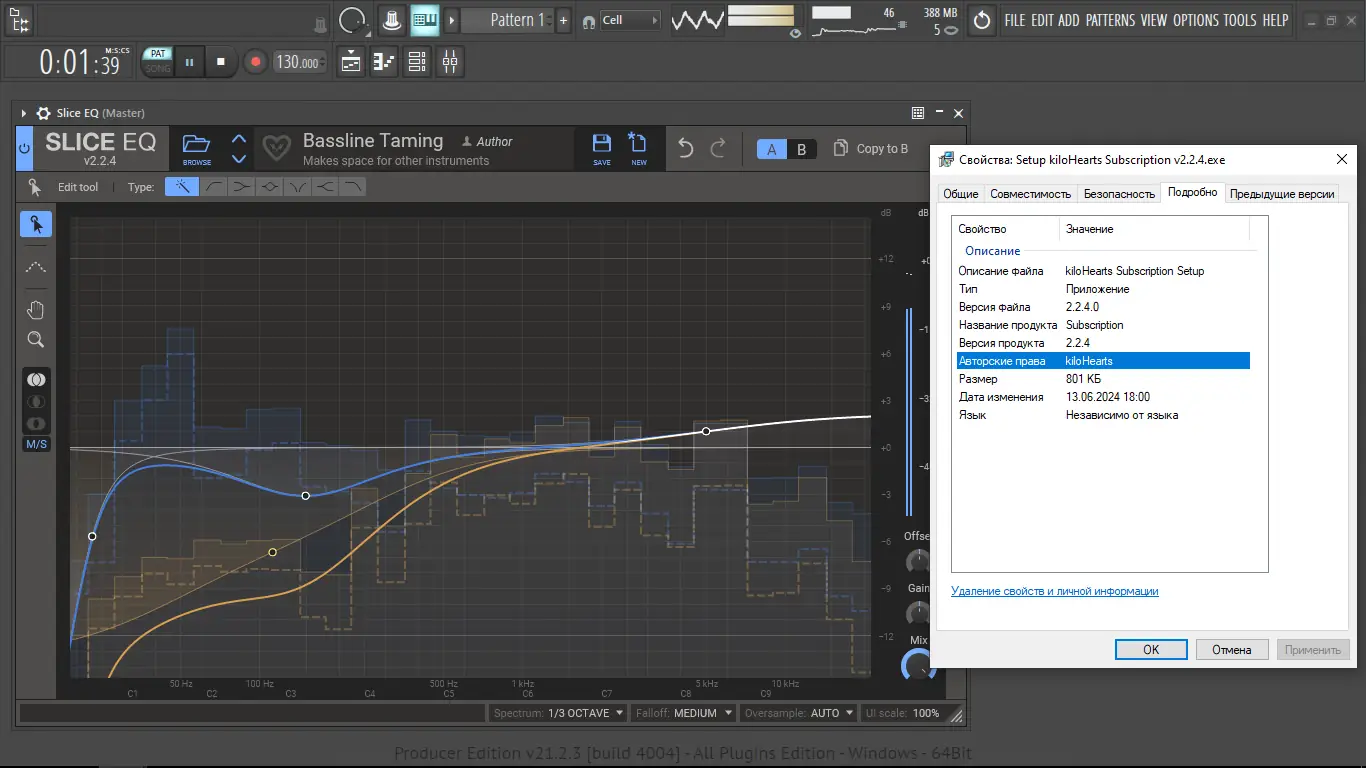Screen dimensions: 1366x768
Task: Open the PATTERNS menu
Action: coord(1110,20)
